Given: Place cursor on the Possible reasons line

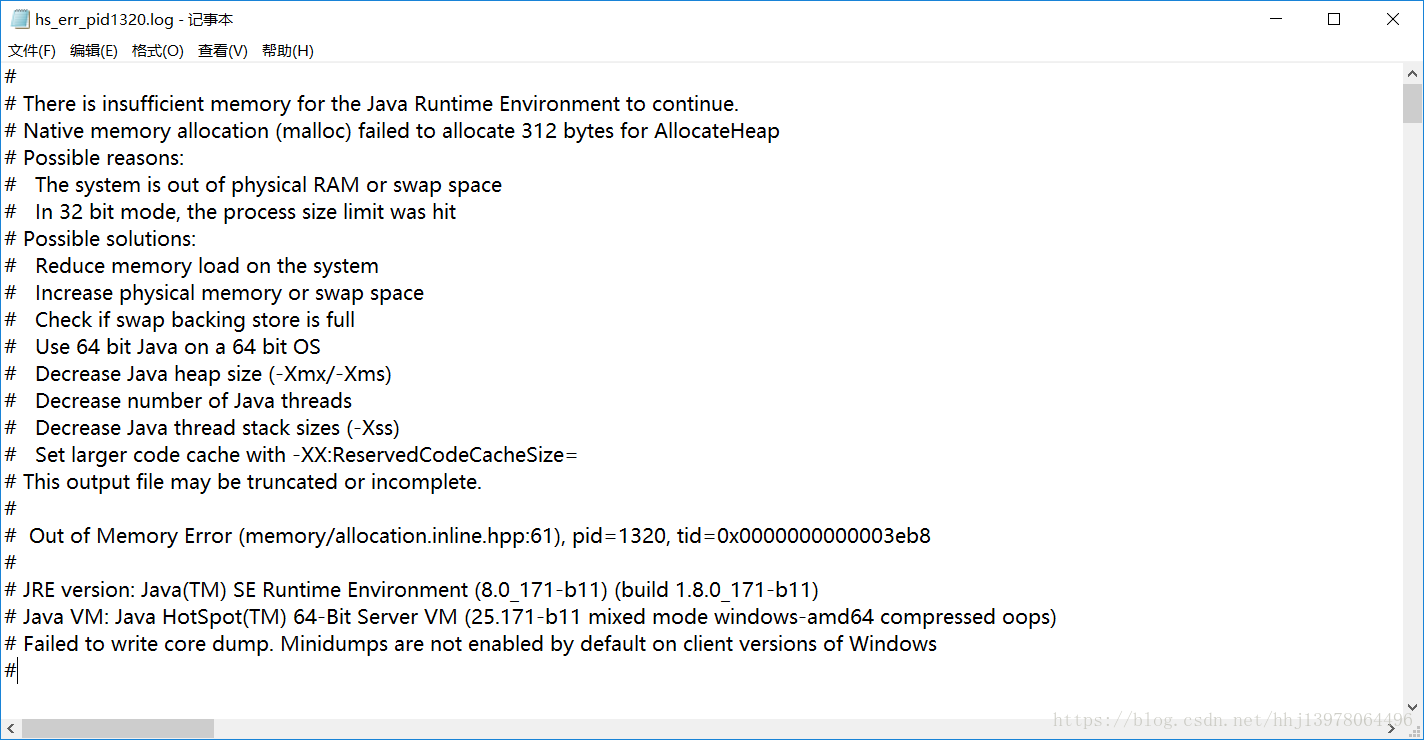Looking at the screenshot, I should (x=94, y=157).
